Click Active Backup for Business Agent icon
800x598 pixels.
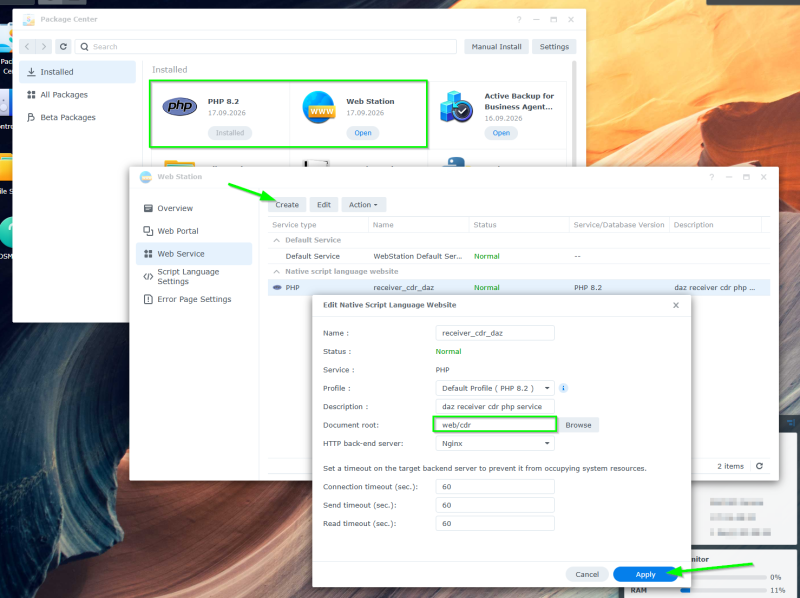(x=456, y=107)
